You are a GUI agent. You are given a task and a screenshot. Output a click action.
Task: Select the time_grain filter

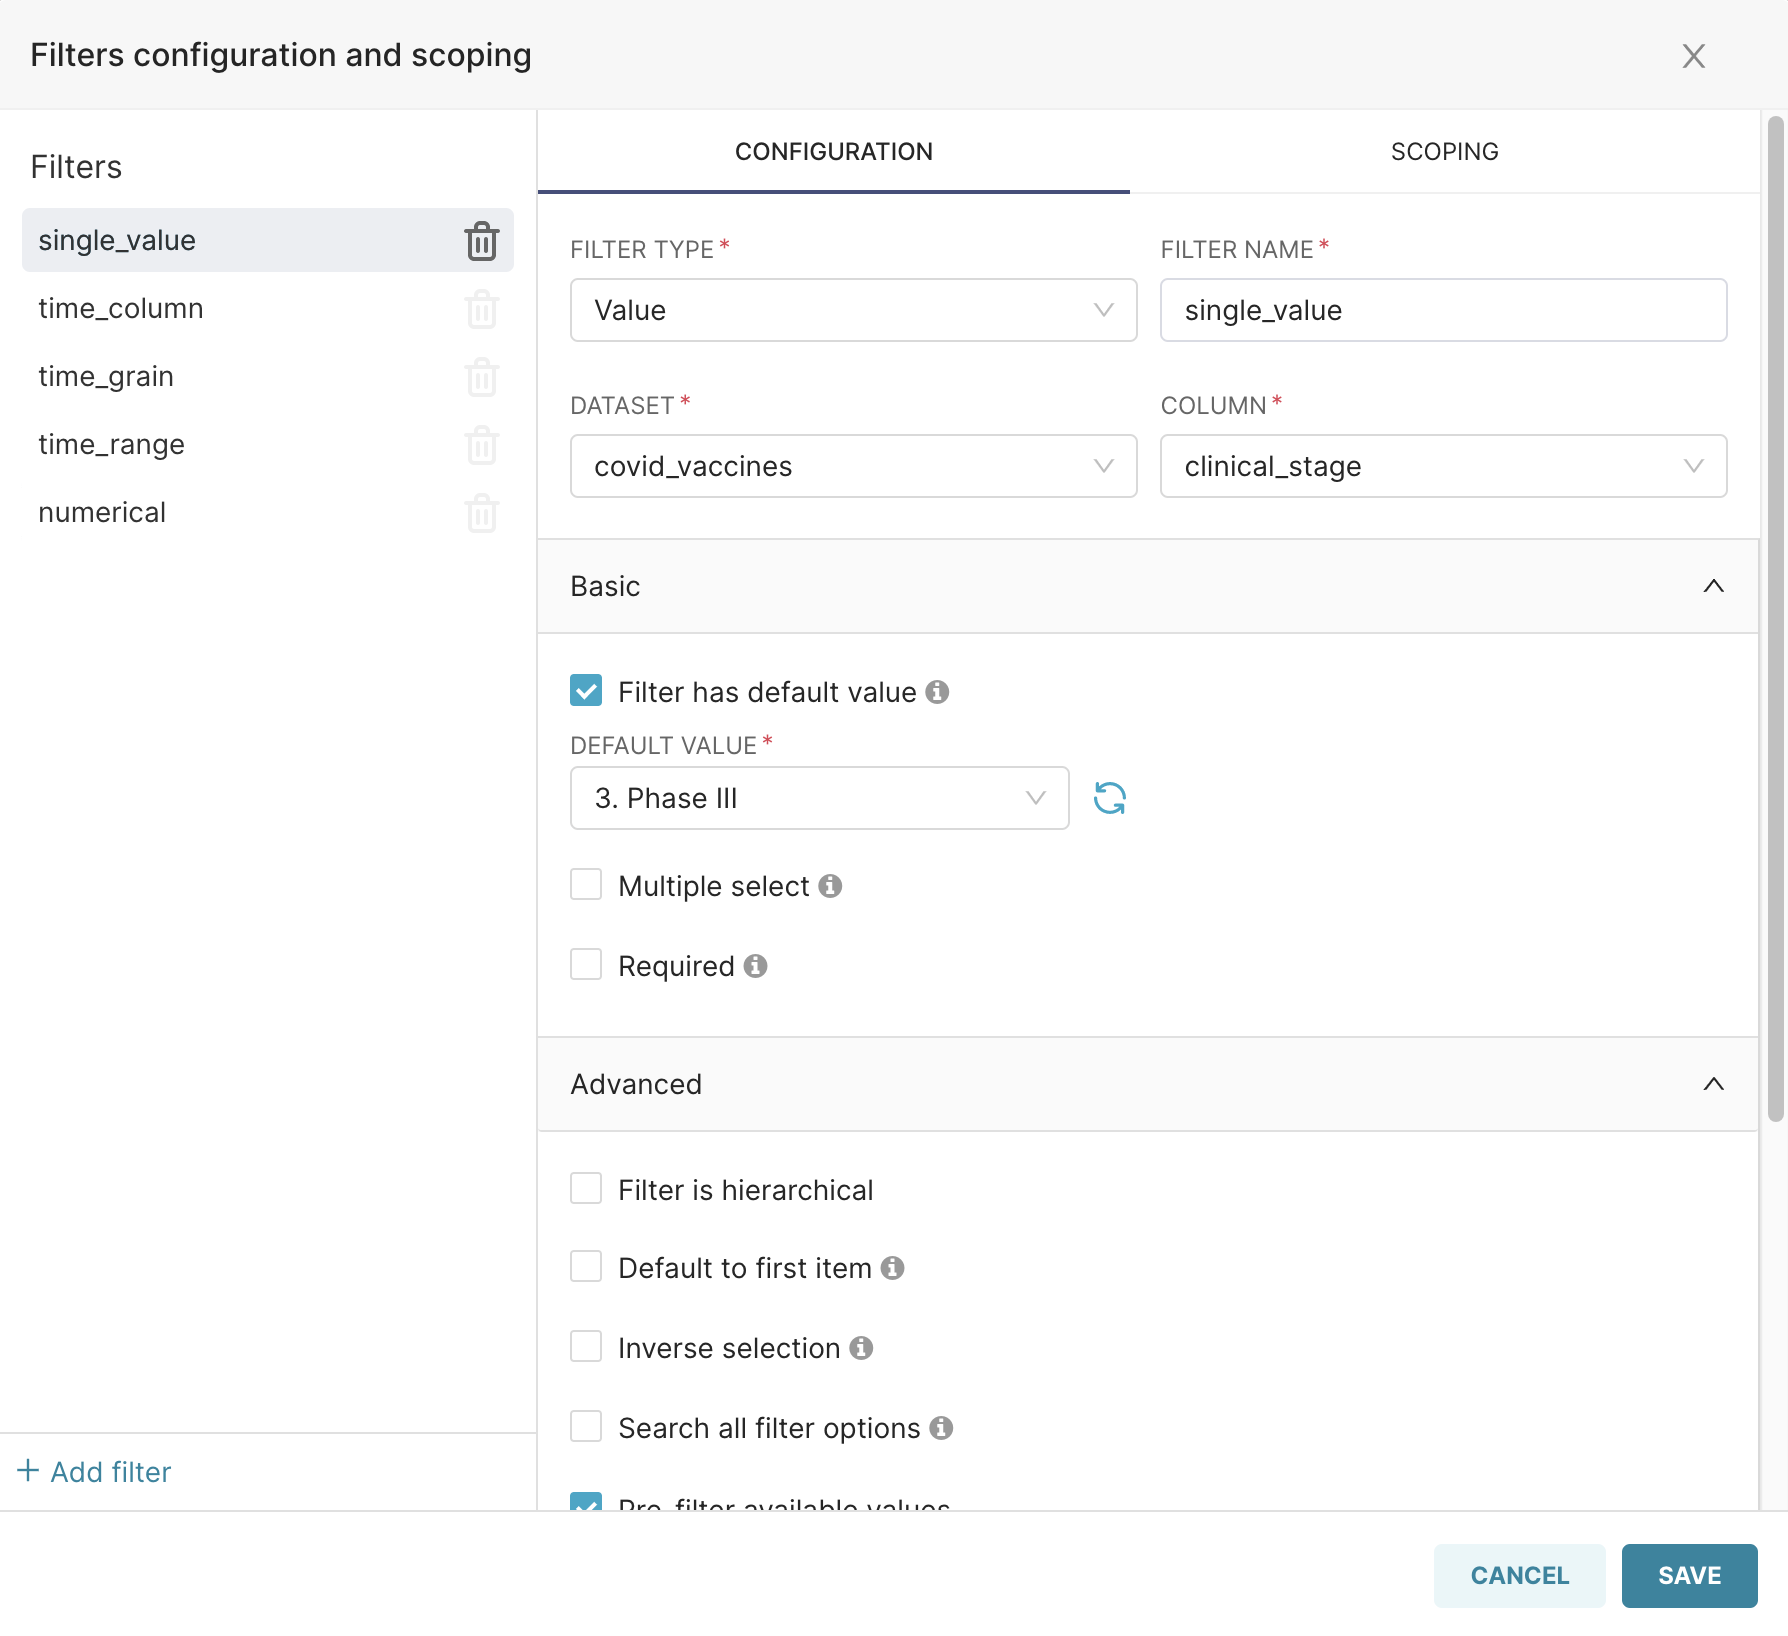click(267, 376)
